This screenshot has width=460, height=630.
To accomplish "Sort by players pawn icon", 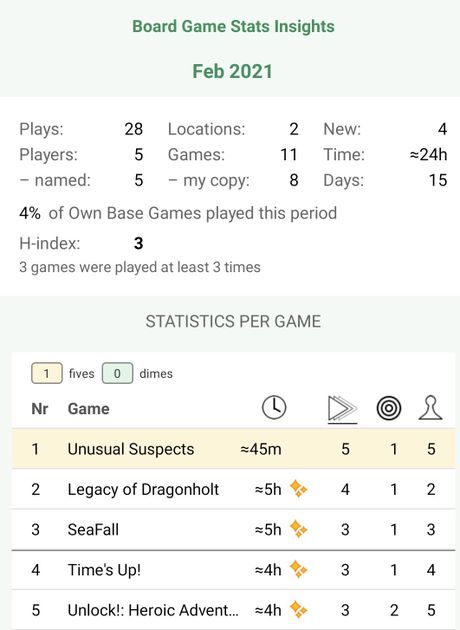I will [430, 408].
